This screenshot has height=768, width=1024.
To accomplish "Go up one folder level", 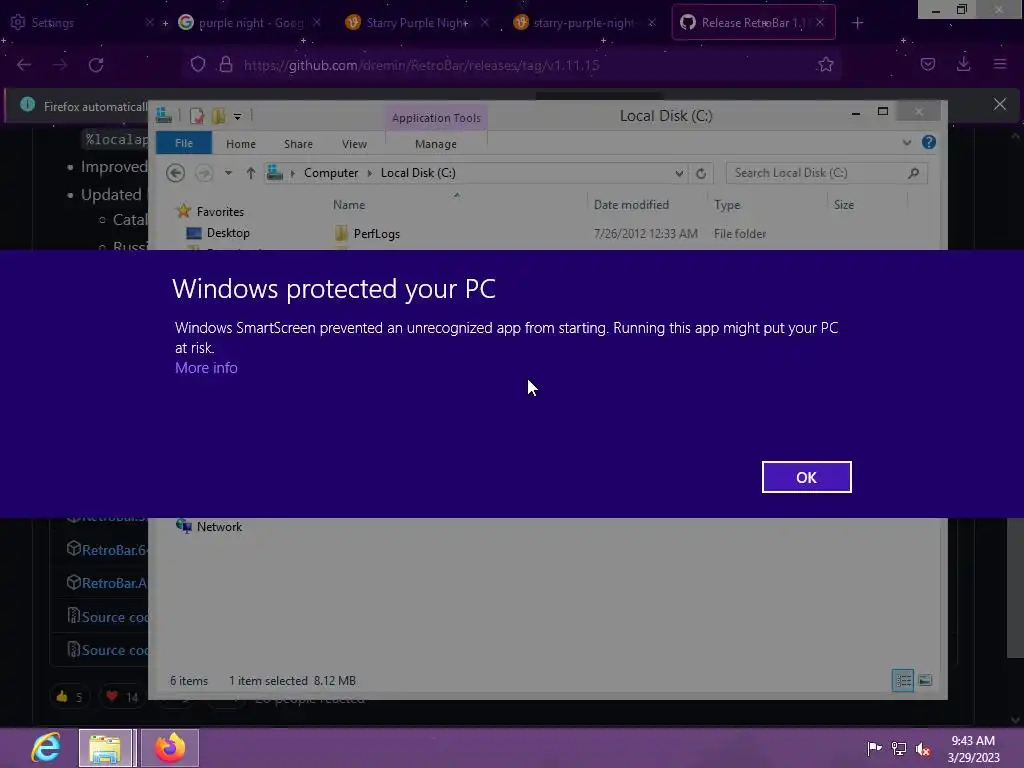I will point(251,173).
